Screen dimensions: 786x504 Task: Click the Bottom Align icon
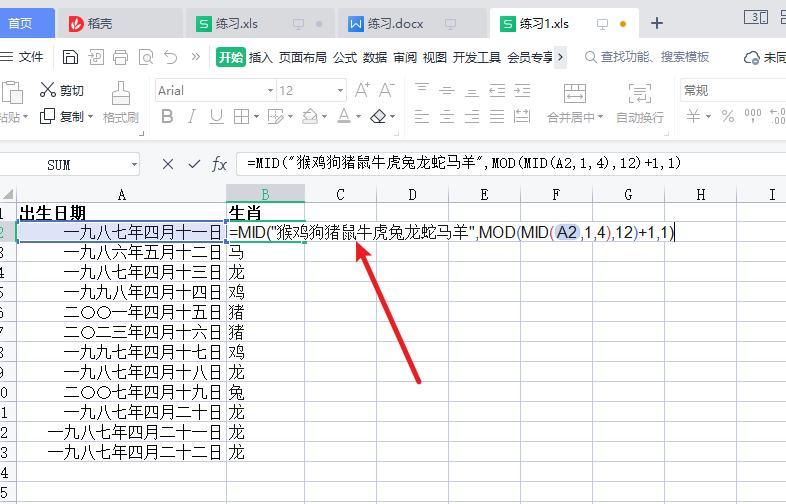pos(472,90)
